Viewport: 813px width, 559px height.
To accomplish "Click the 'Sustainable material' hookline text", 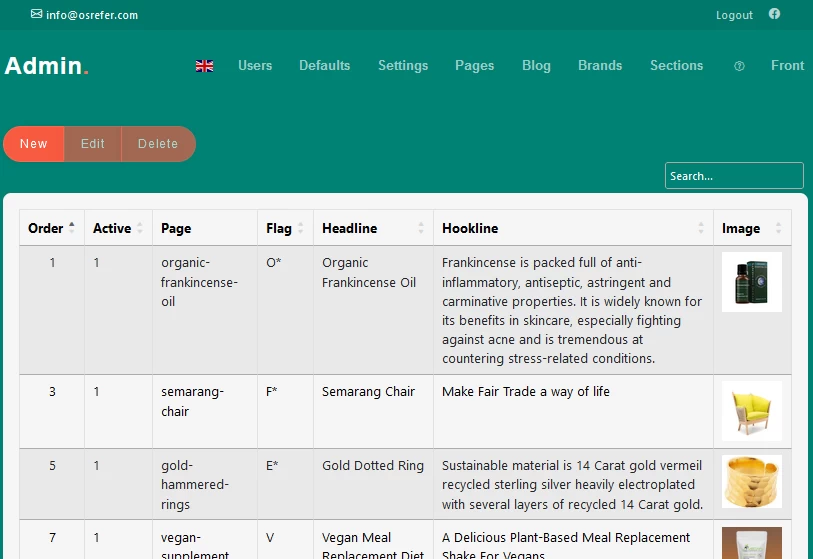I will pos(572,485).
